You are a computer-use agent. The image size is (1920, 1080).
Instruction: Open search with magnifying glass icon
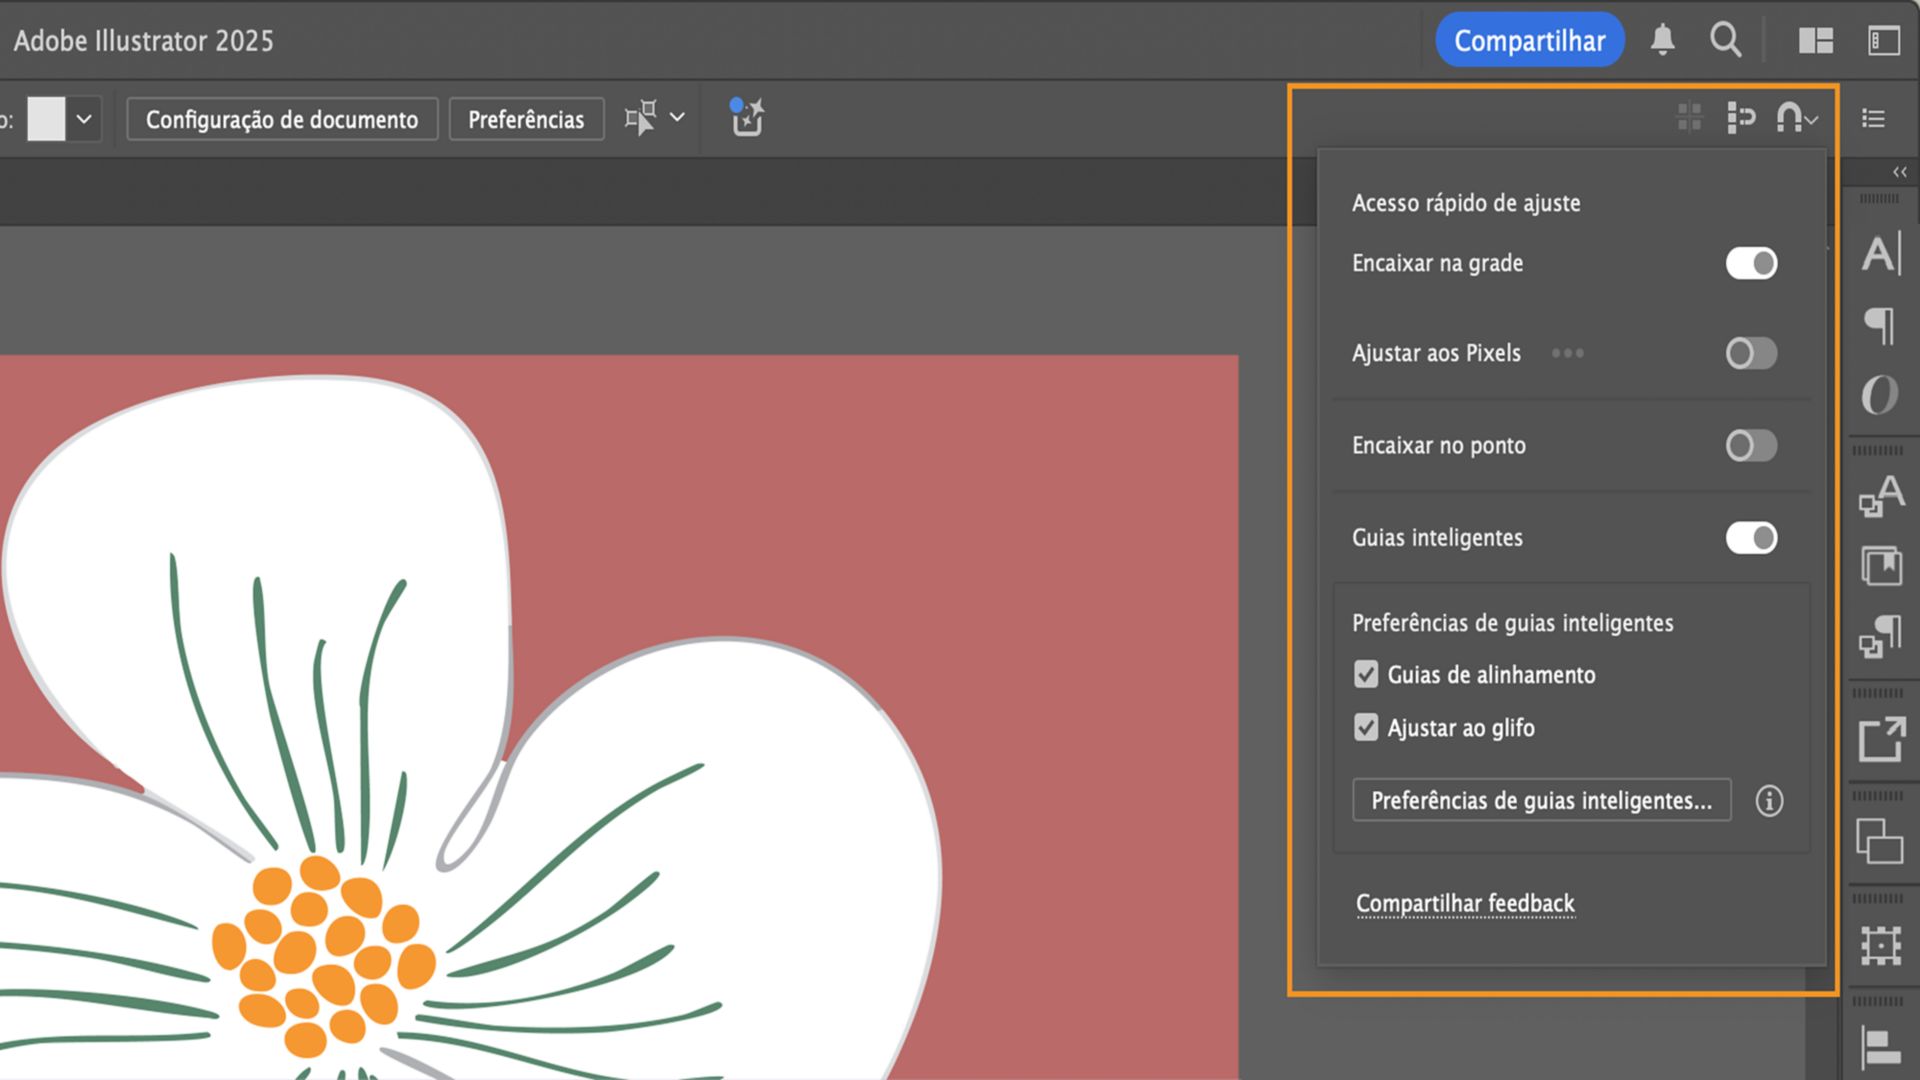[1725, 40]
